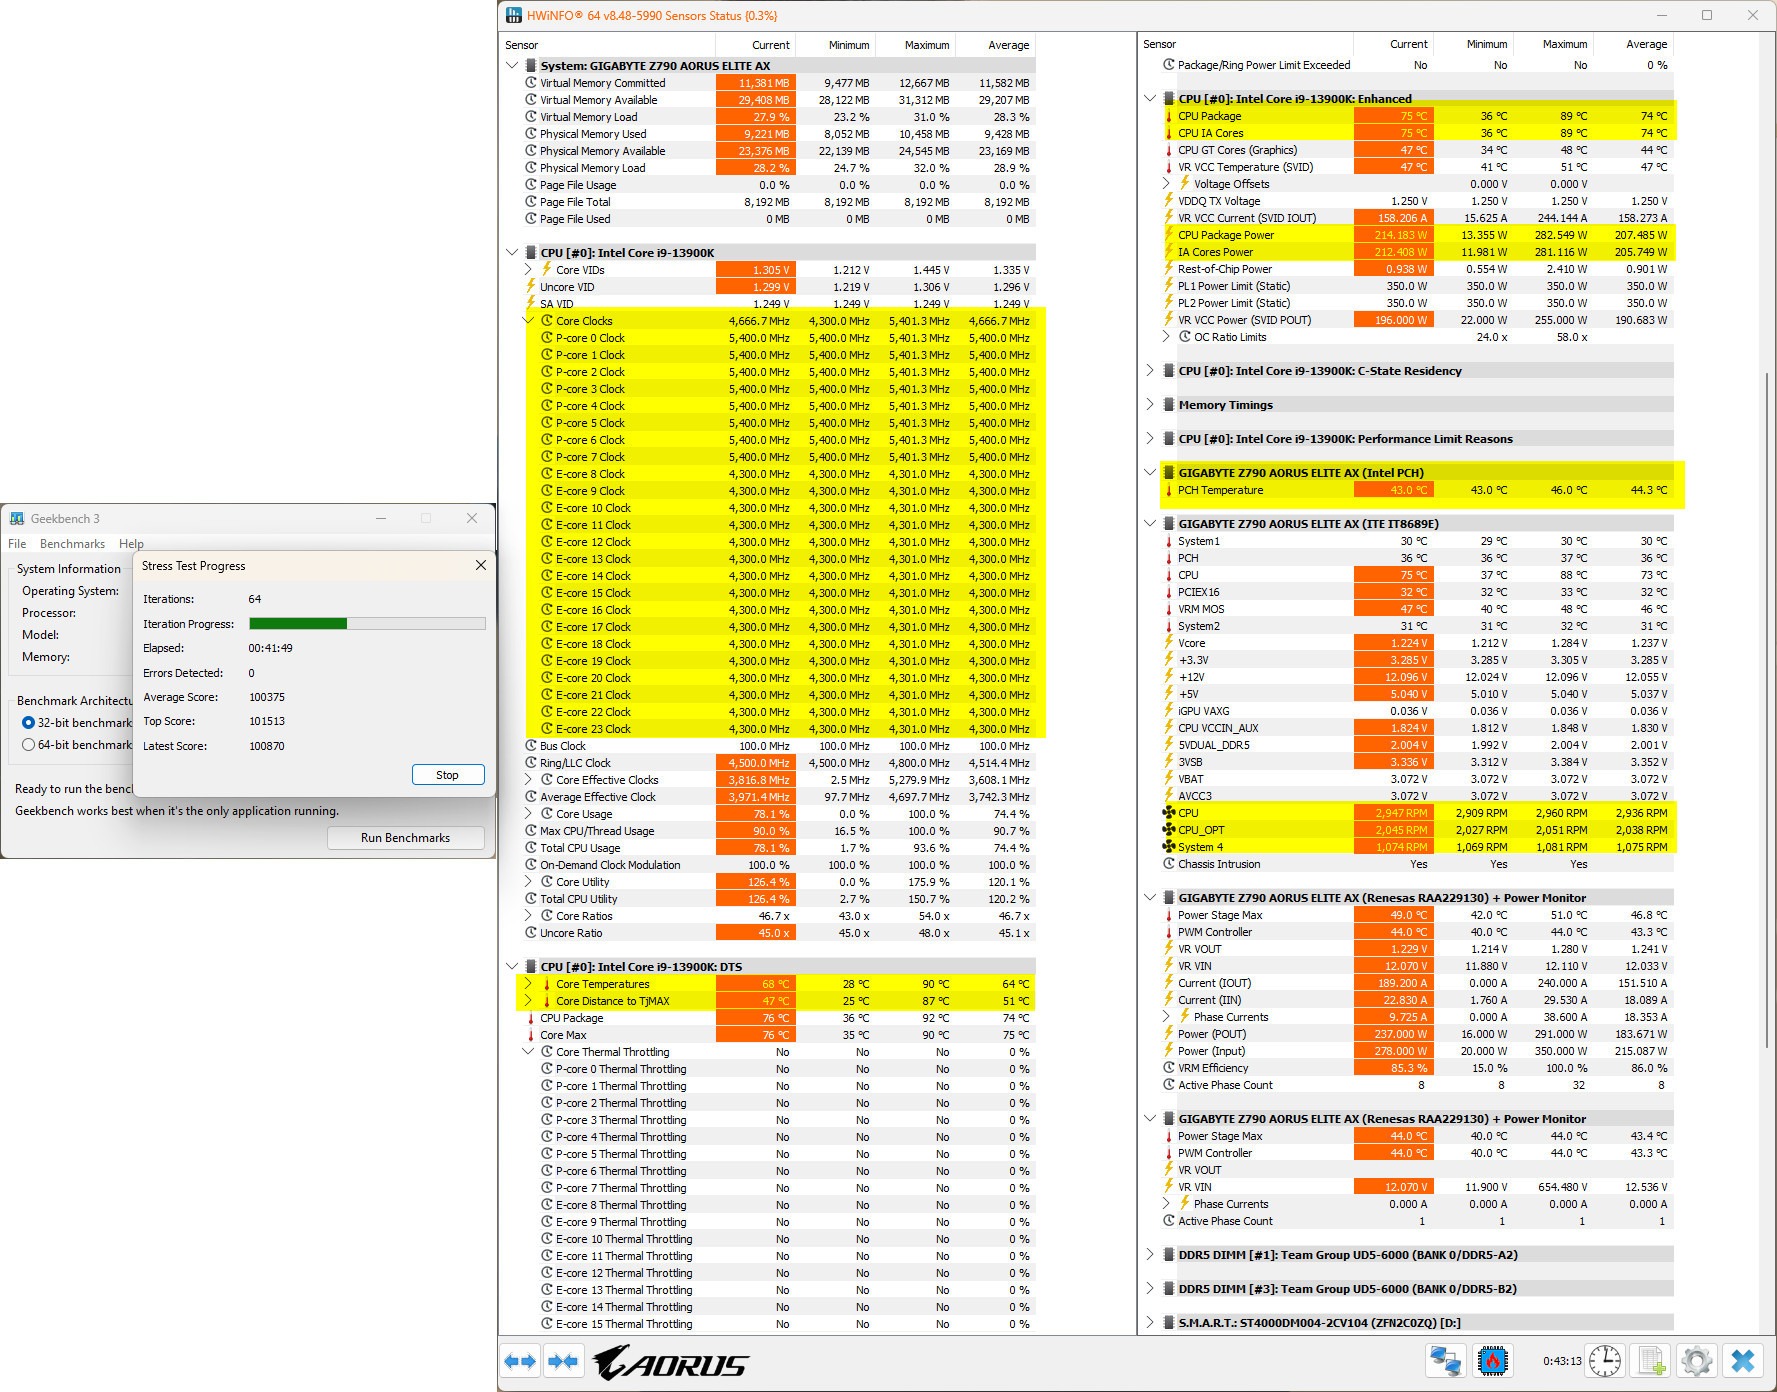
Task: Reset the elapsed time clock icon
Action: click(x=1605, y=1361)
